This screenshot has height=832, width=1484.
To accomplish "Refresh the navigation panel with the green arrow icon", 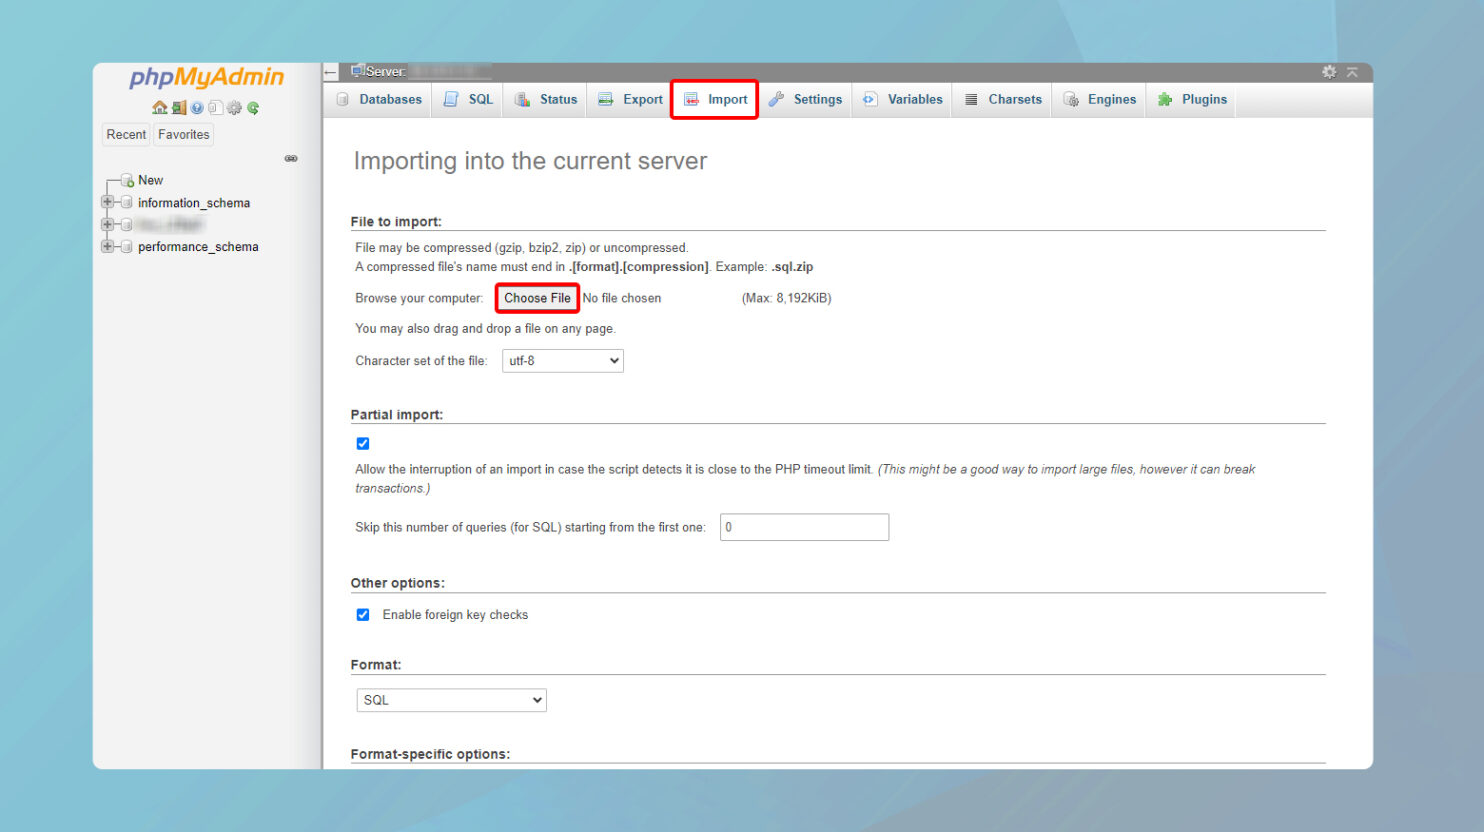I will click(253, 107).
